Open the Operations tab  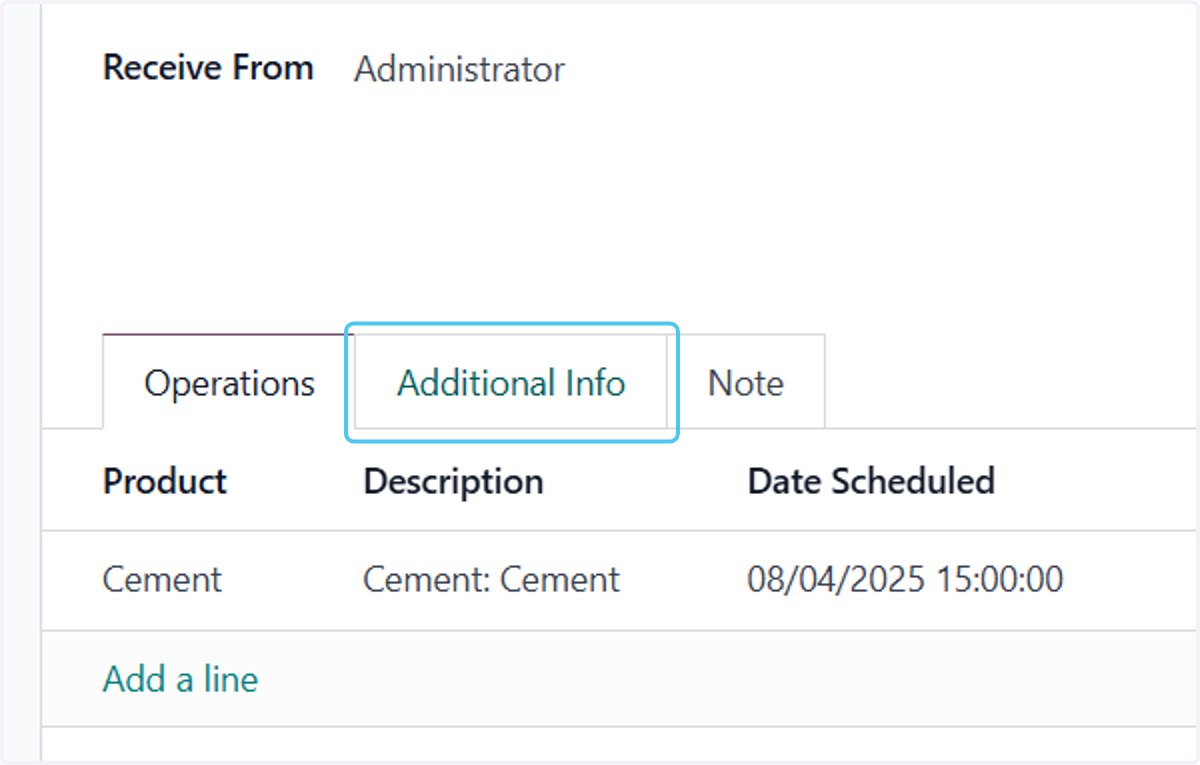(x=229, y=383)
